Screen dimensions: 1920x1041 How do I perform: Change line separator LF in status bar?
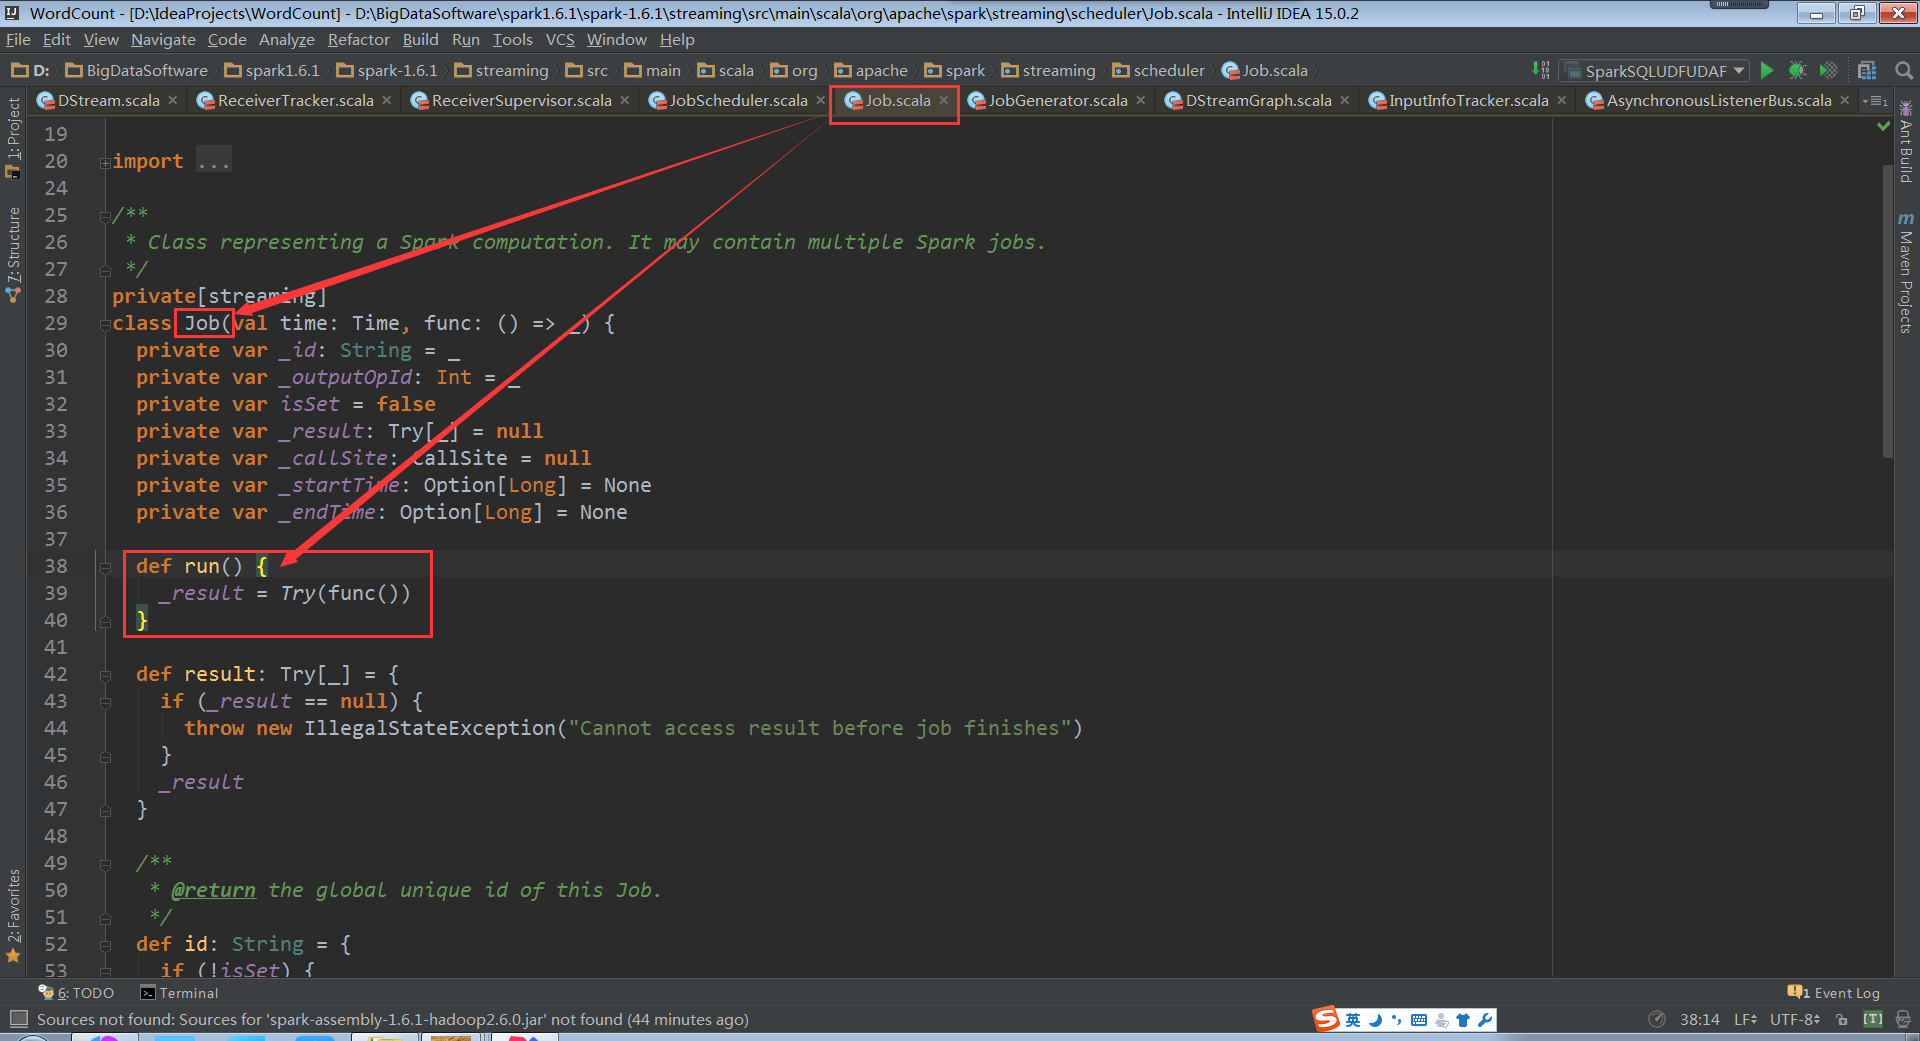(1746, 1019)
